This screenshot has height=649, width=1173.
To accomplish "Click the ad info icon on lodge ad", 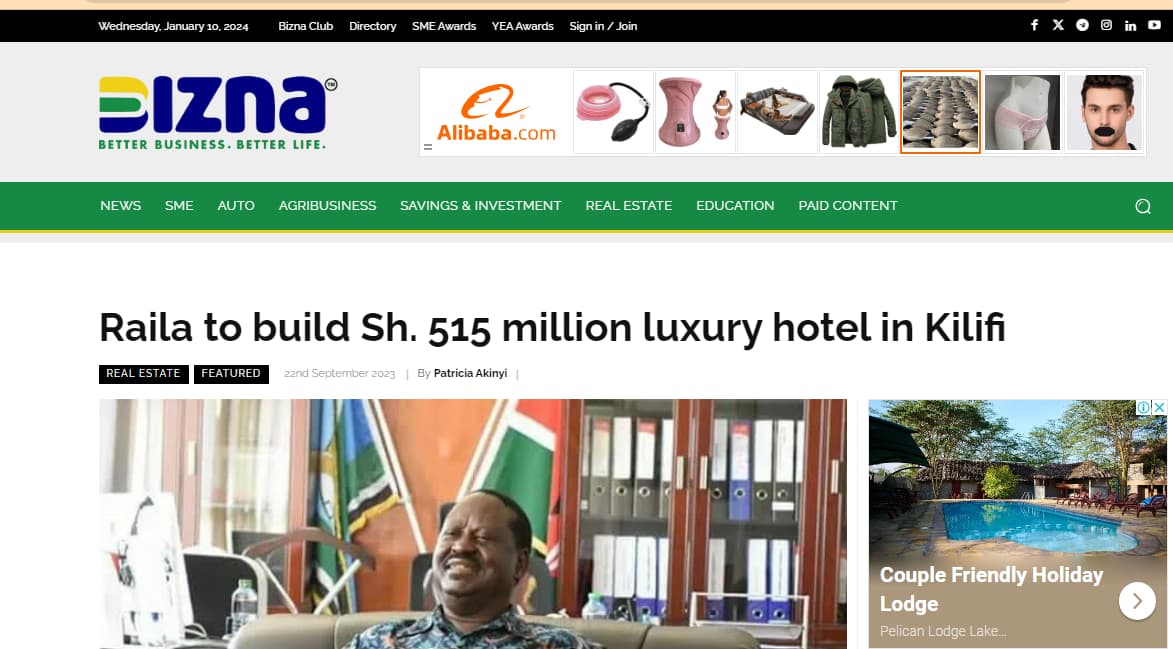I will pos(1143,407).
